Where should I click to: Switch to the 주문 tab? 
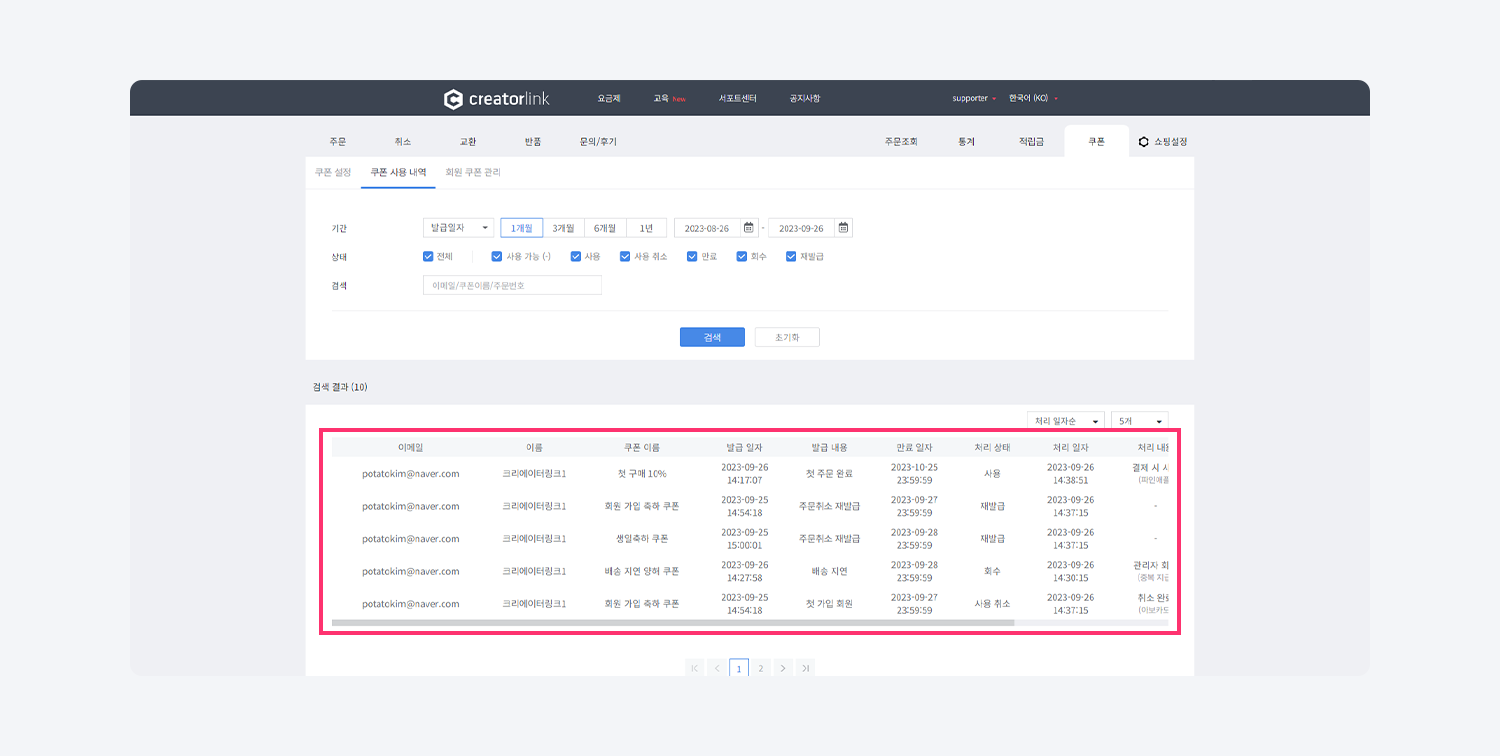337,142
